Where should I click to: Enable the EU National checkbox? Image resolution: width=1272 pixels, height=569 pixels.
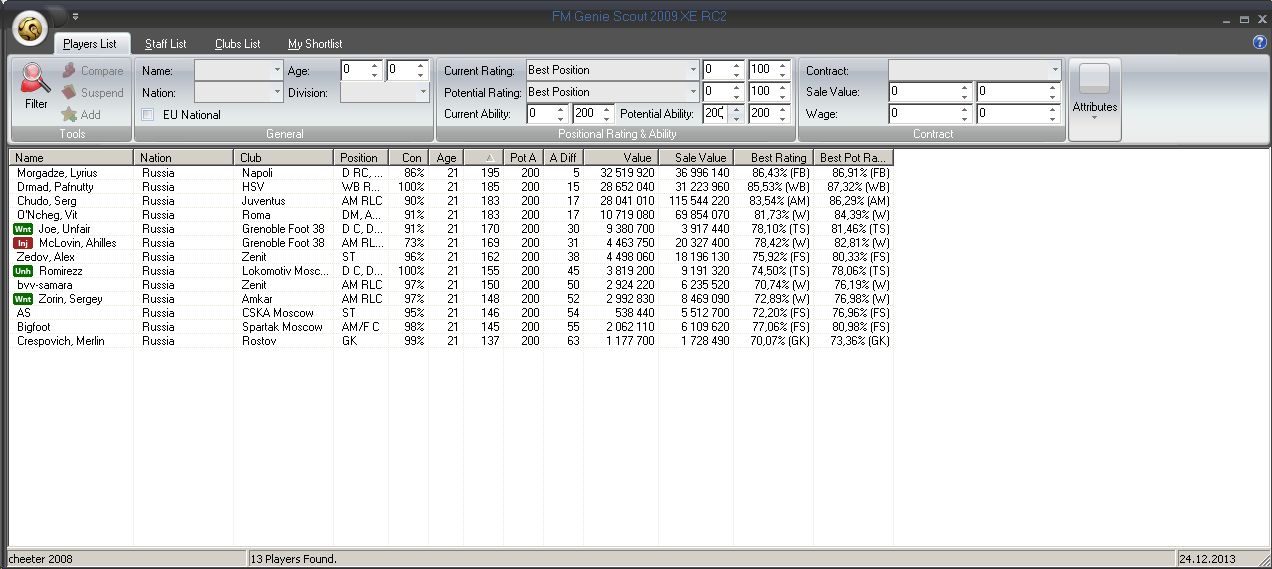(148, 115)
